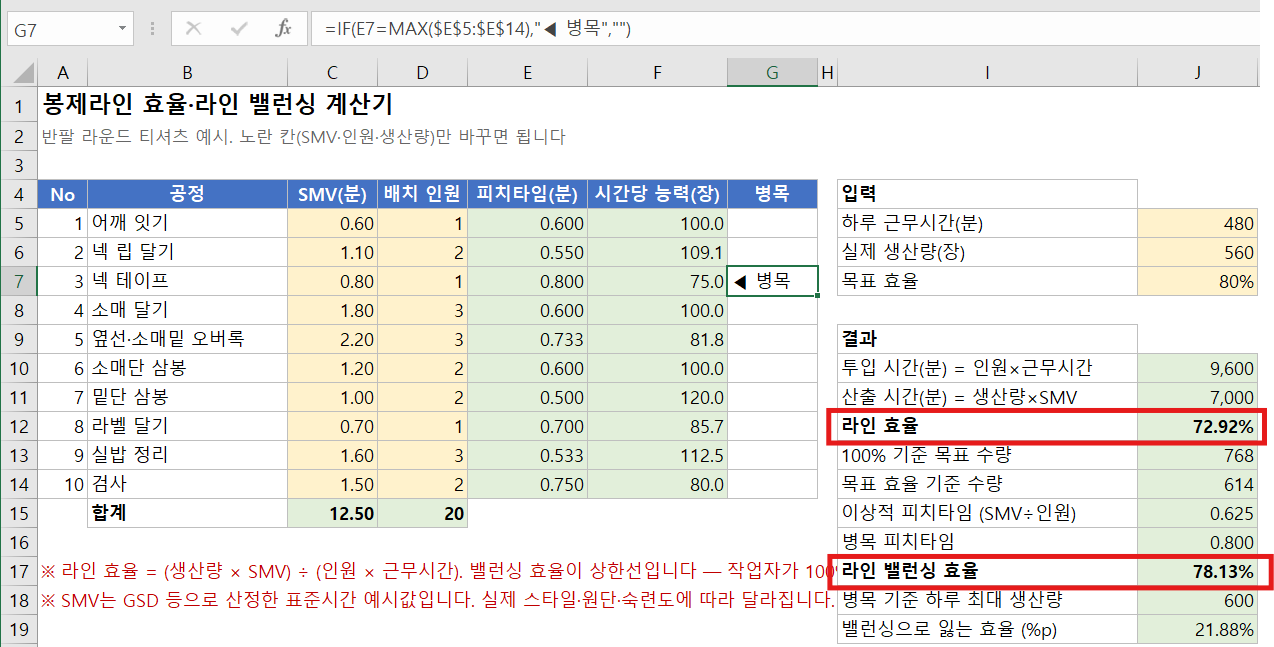This screenshot has height=647, width=1274.
Task: Select column C header
Action: pos(333,72)
